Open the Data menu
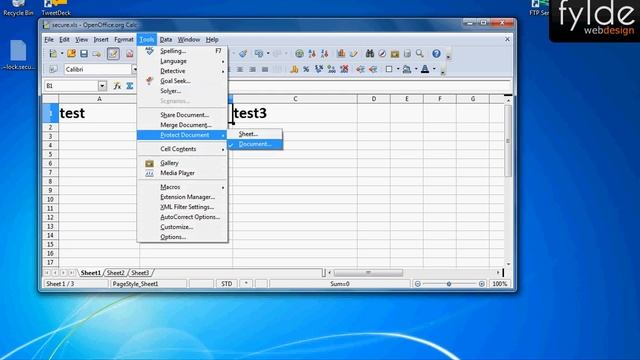 coord(166,40)
